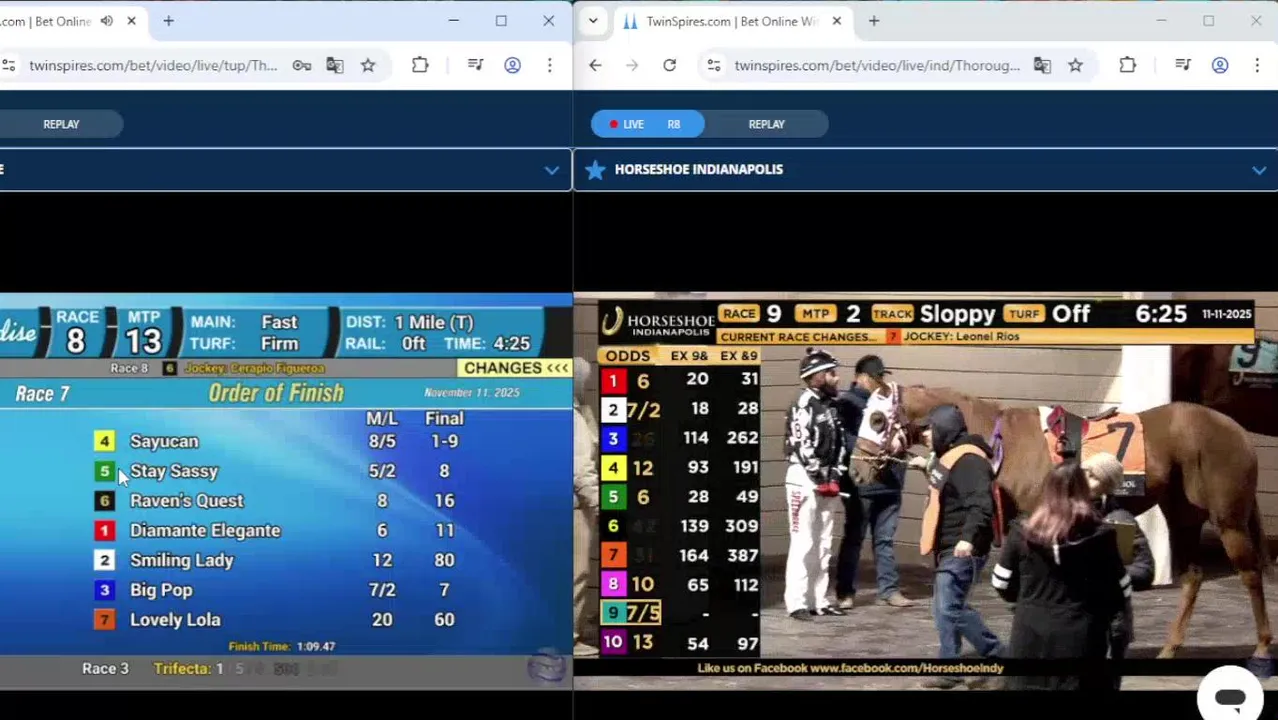1278x720 pixels.
Task: Click 'Big Pop' in order of finish
Action: tap(161, 590)
